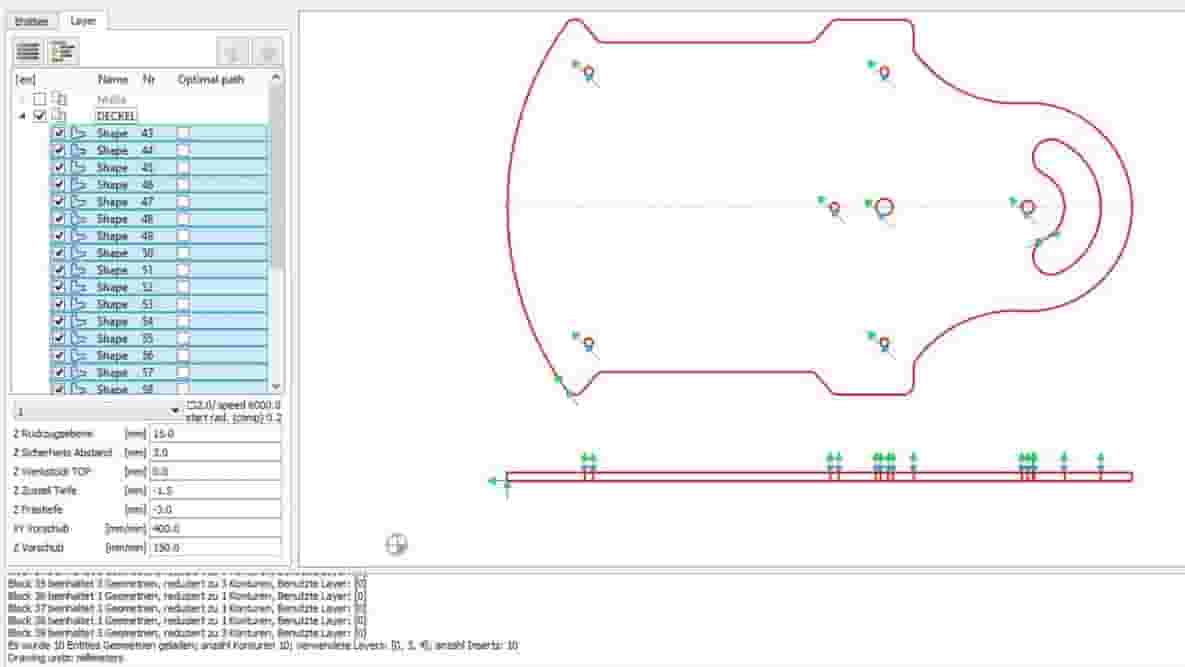Click the shape icon in row Shape 43
This screenshot has width=1185, height=667.
[x=79, y=133]
